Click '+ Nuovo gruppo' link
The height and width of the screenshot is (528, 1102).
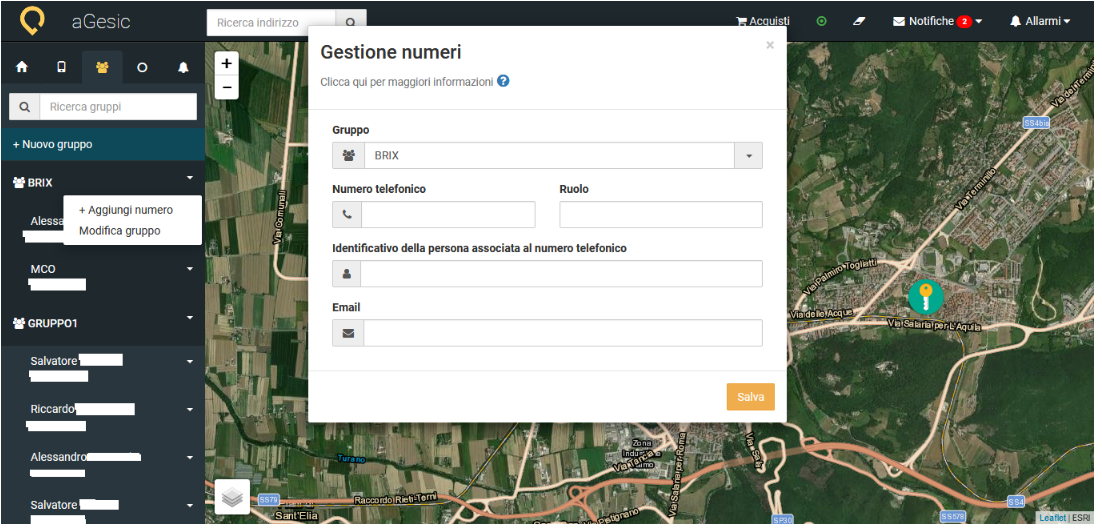pos(52,145)
